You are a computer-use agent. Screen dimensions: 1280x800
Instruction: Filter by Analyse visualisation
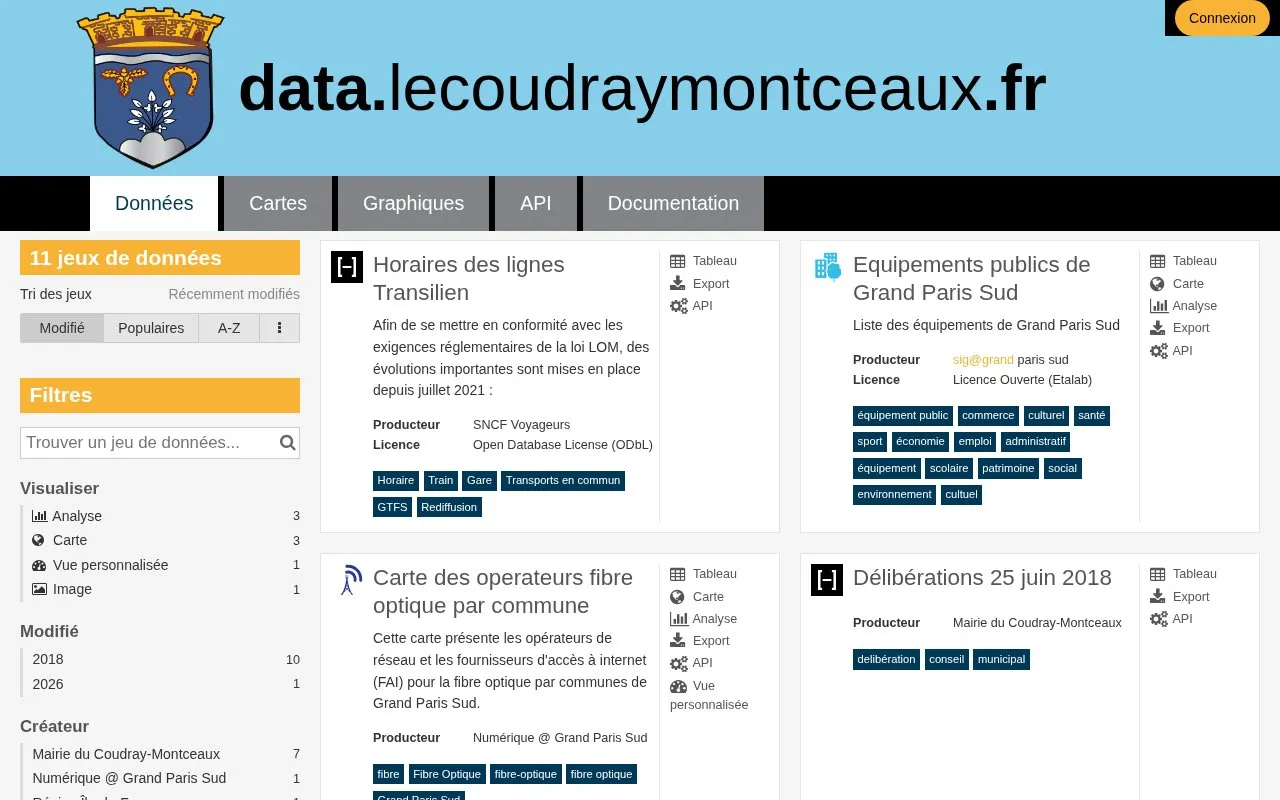point(166,516)
